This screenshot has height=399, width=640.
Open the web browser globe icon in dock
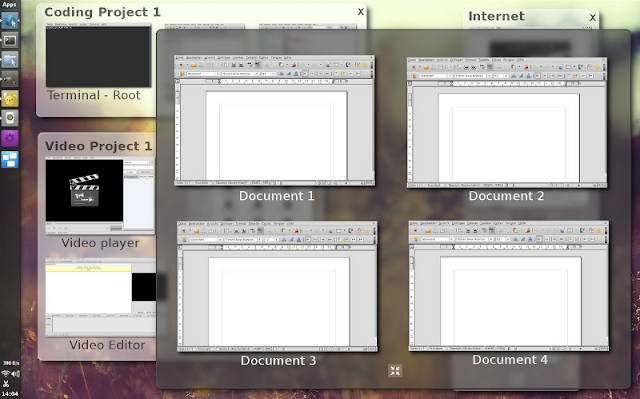point(10,20)
